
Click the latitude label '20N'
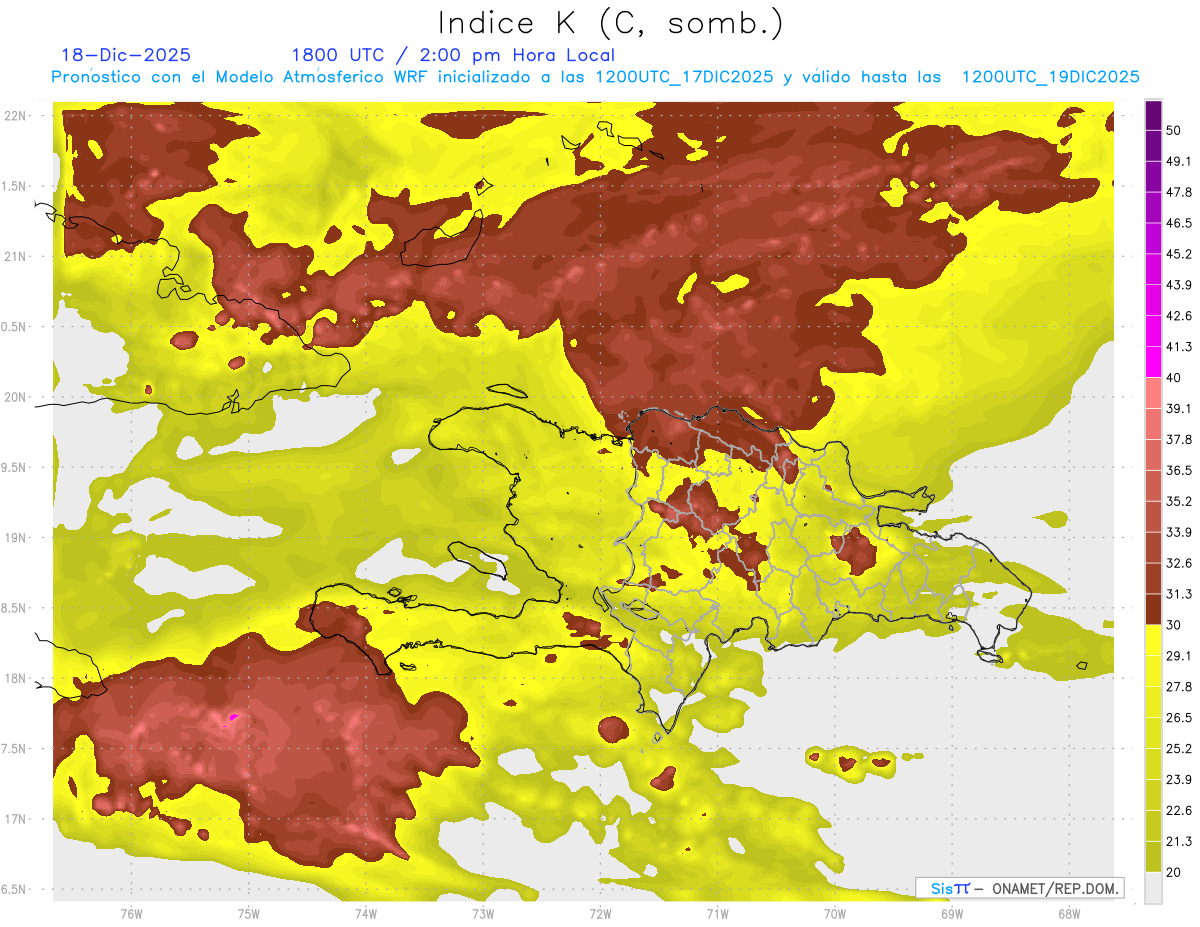(16, 397)
